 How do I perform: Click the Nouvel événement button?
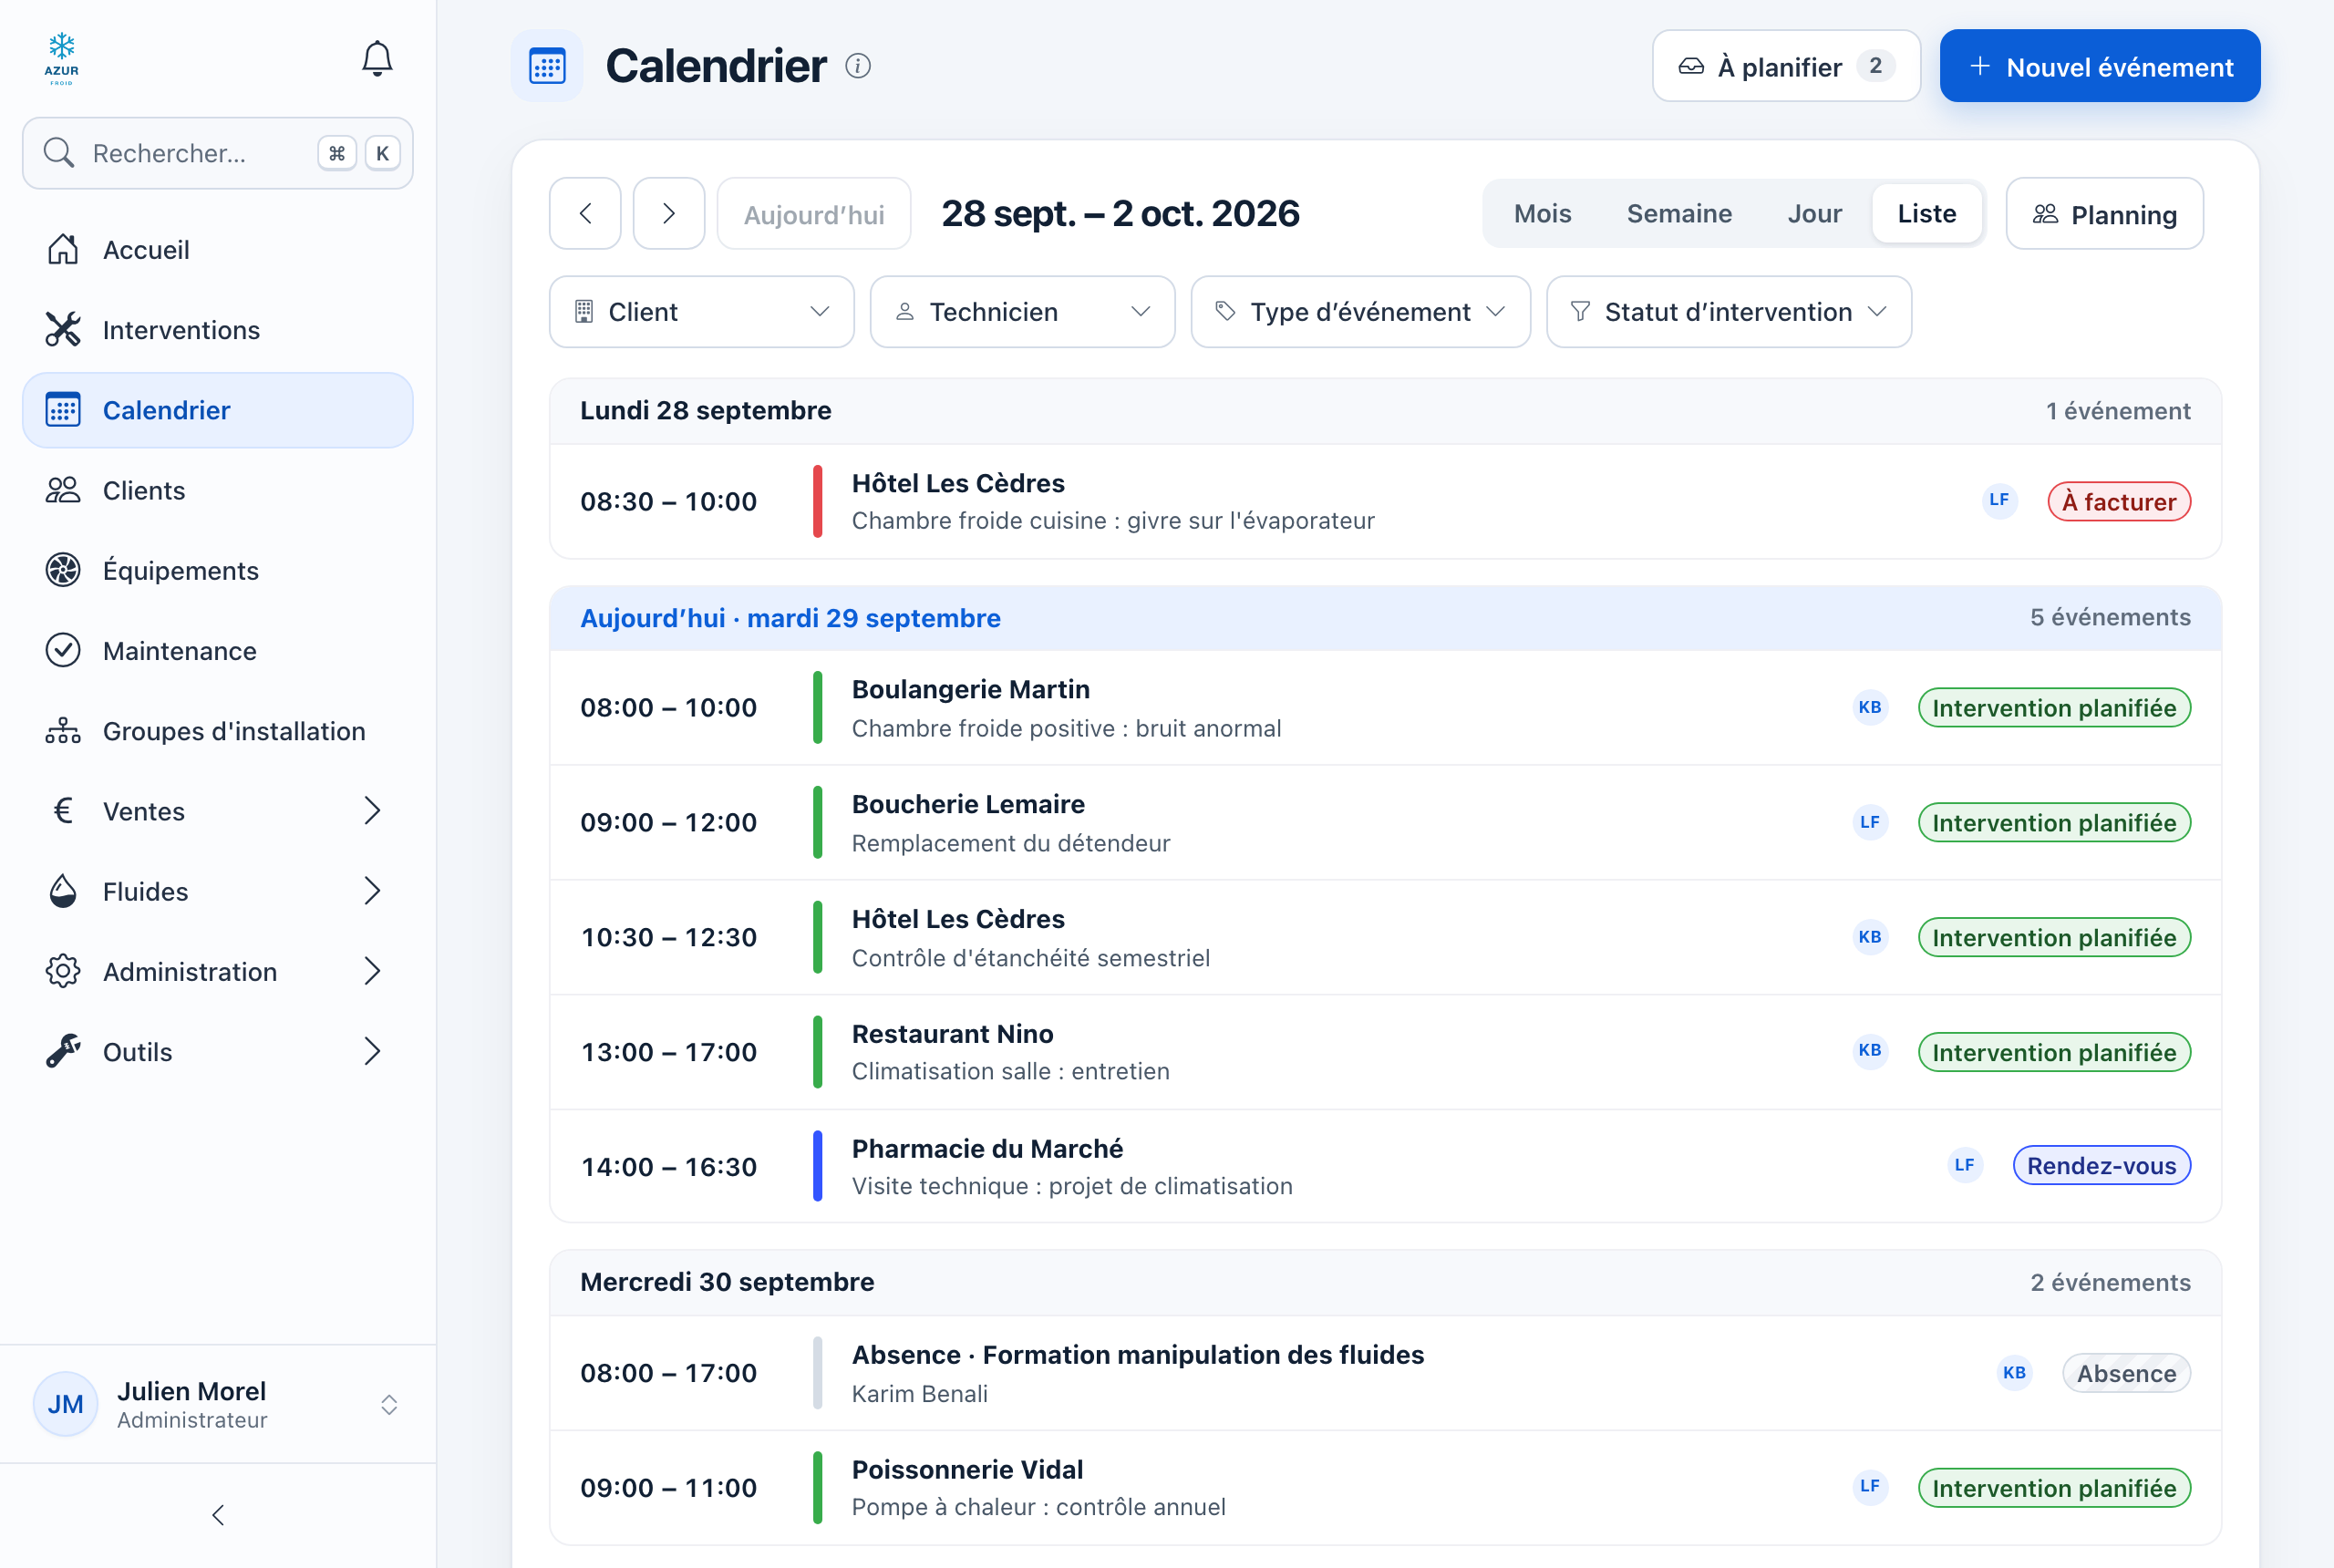pyautogui.click(x=2100, y=66)
